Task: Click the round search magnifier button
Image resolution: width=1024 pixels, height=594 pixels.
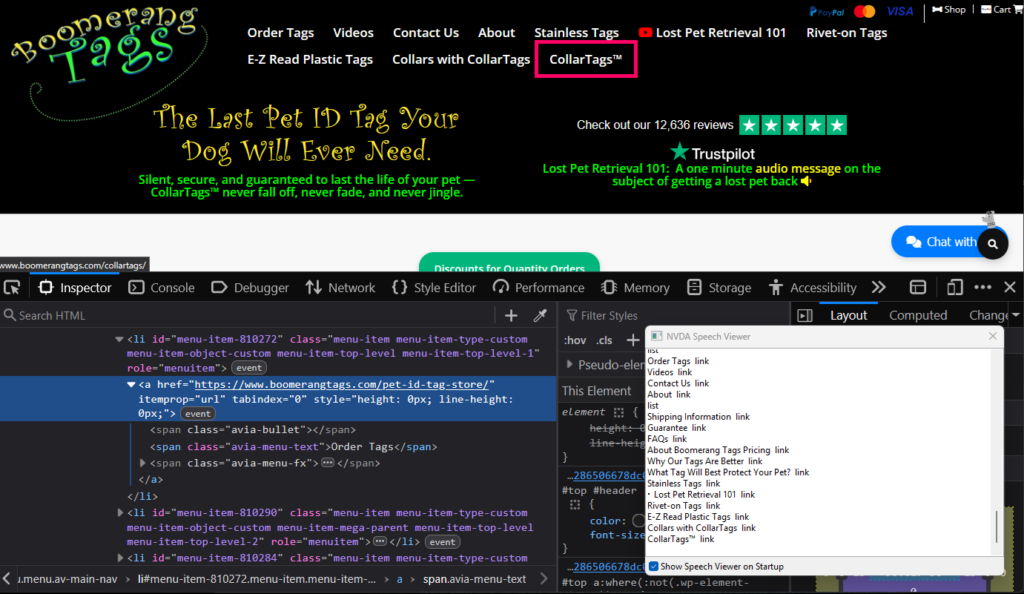Action: (993, 244)
